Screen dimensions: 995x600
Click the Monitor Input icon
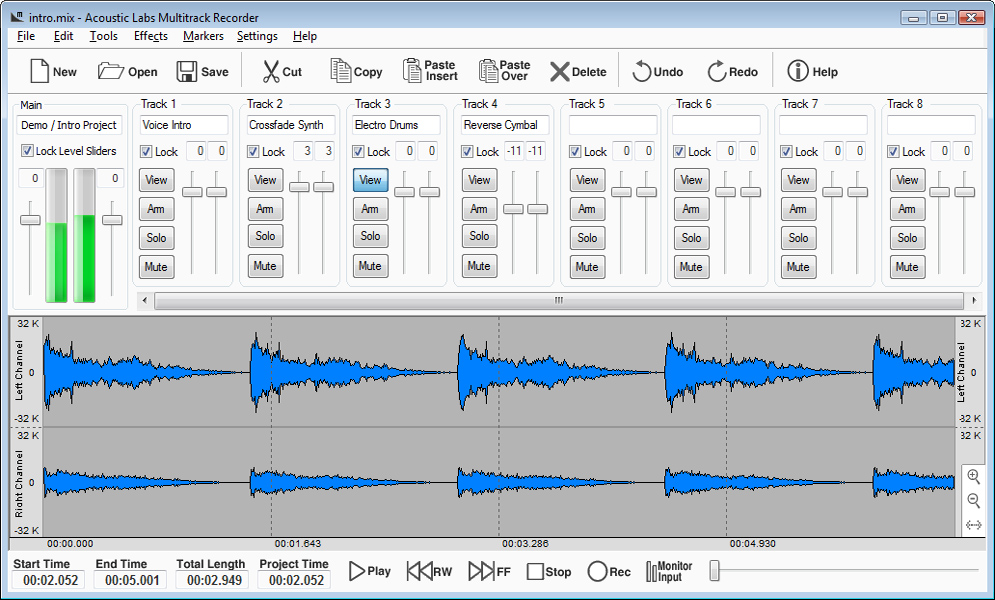(x=651, y=571)
